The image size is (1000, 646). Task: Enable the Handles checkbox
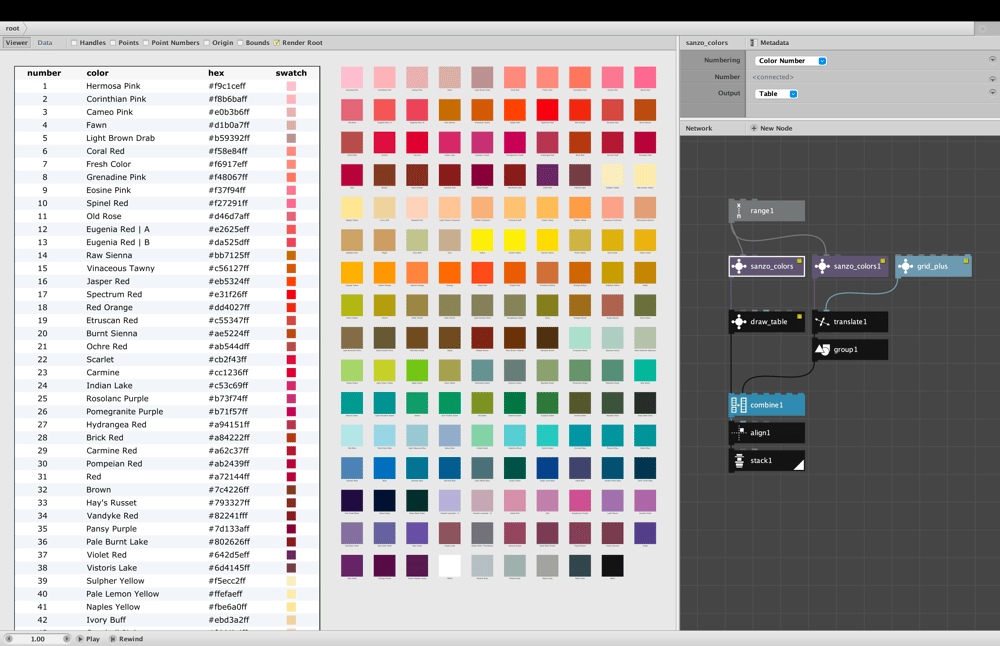coord(74,43)
